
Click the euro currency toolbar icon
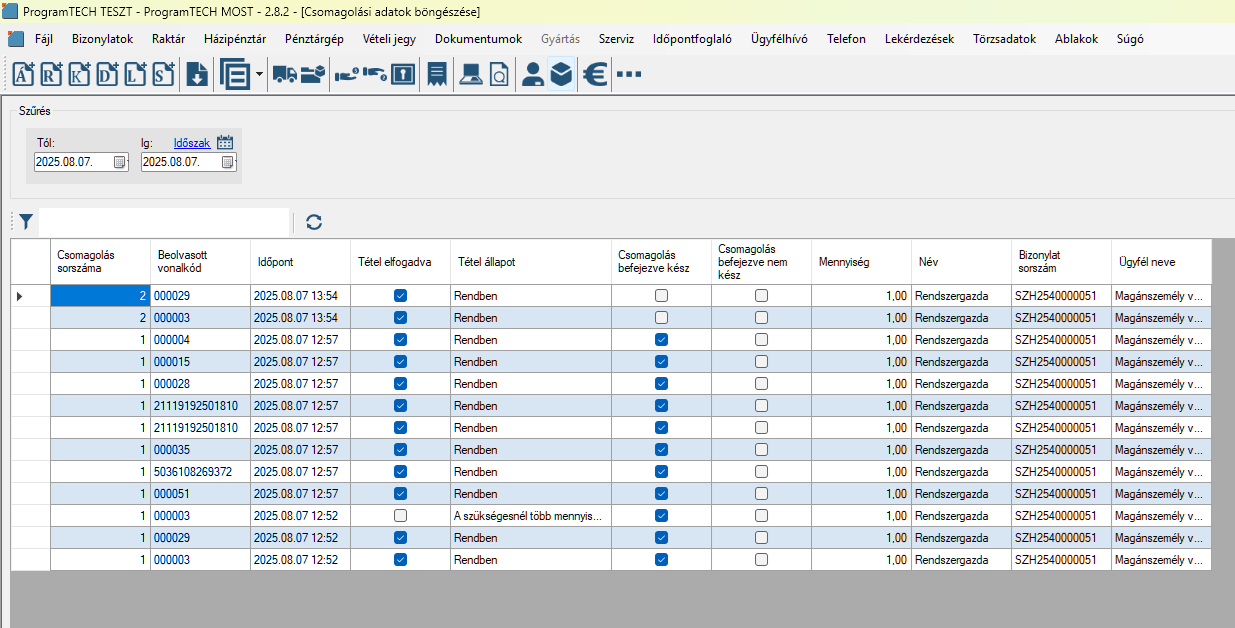[x=596, y=74]
